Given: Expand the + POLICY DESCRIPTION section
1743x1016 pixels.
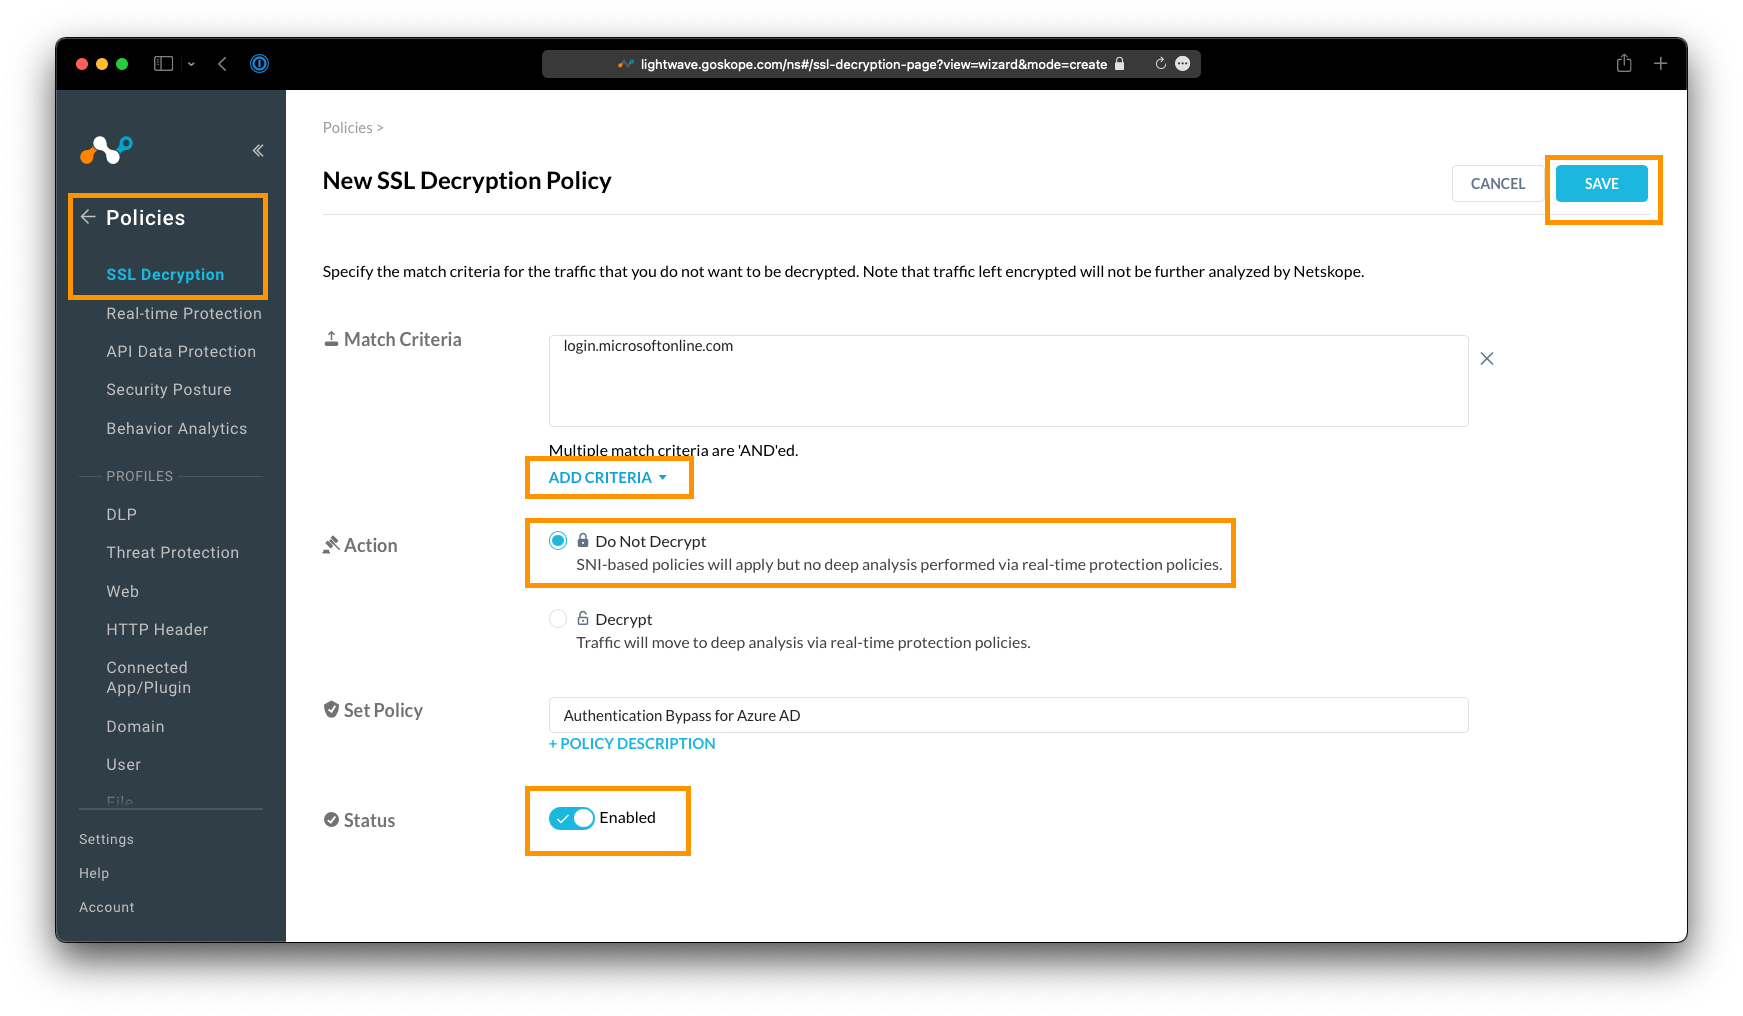Looking at the screenshot, I should [632, 744].
